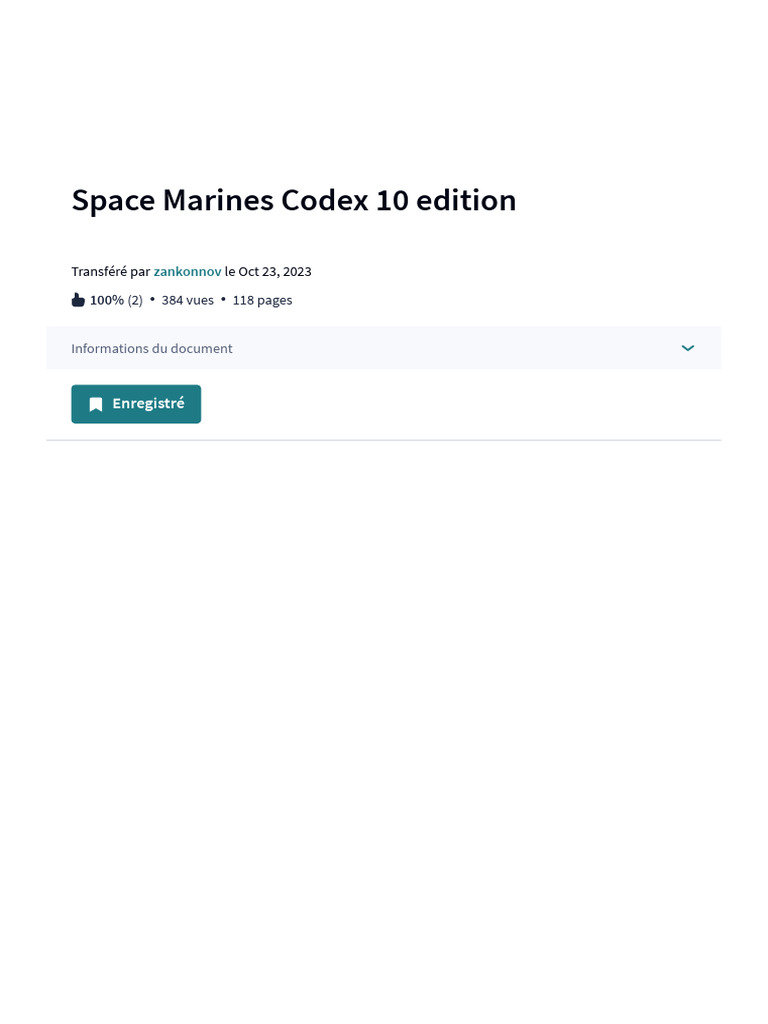Click the document title "Space Marines Codex 10 edition"
This screenshot has width=768, height=1024.
coord(294,200)
